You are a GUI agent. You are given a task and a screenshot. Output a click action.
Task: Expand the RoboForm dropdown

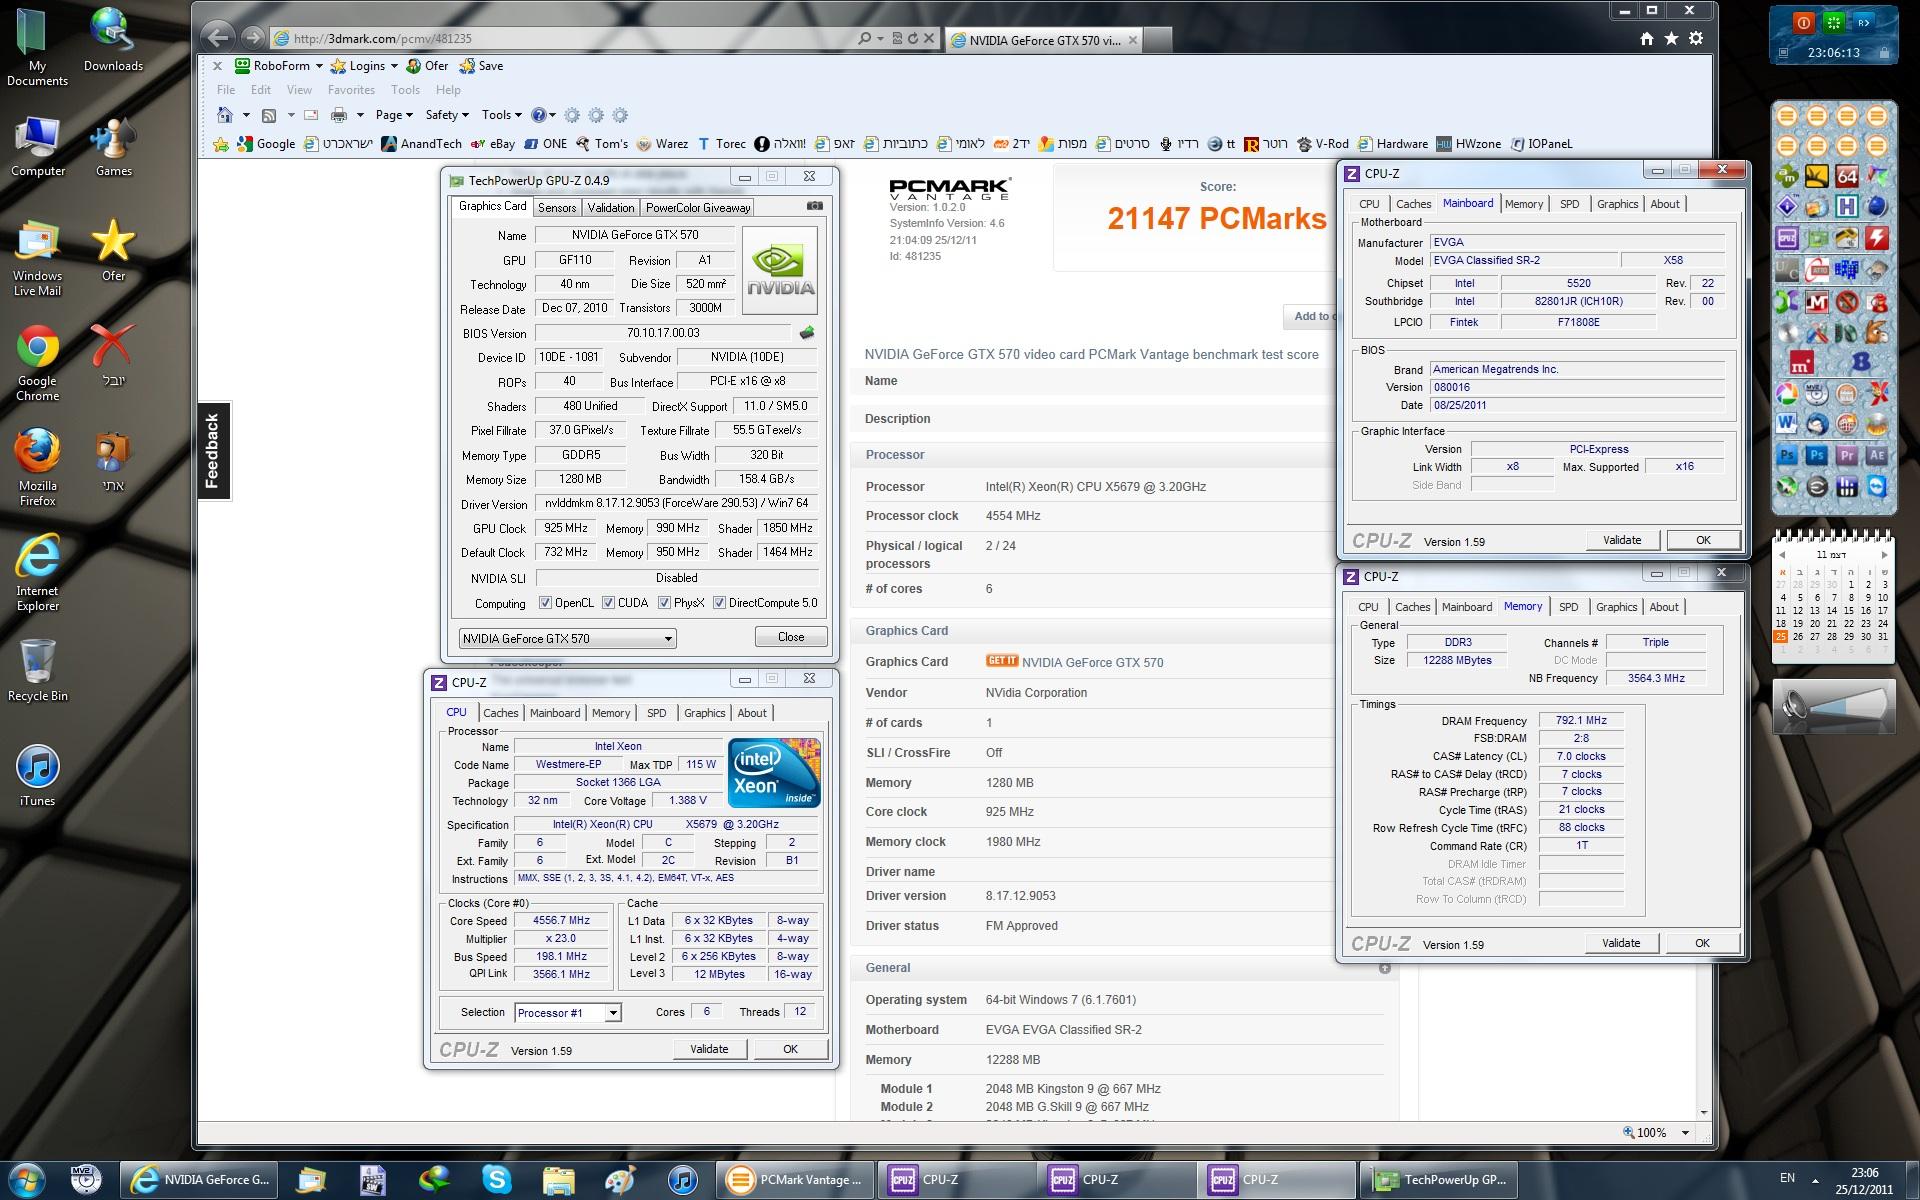point(319,66)
